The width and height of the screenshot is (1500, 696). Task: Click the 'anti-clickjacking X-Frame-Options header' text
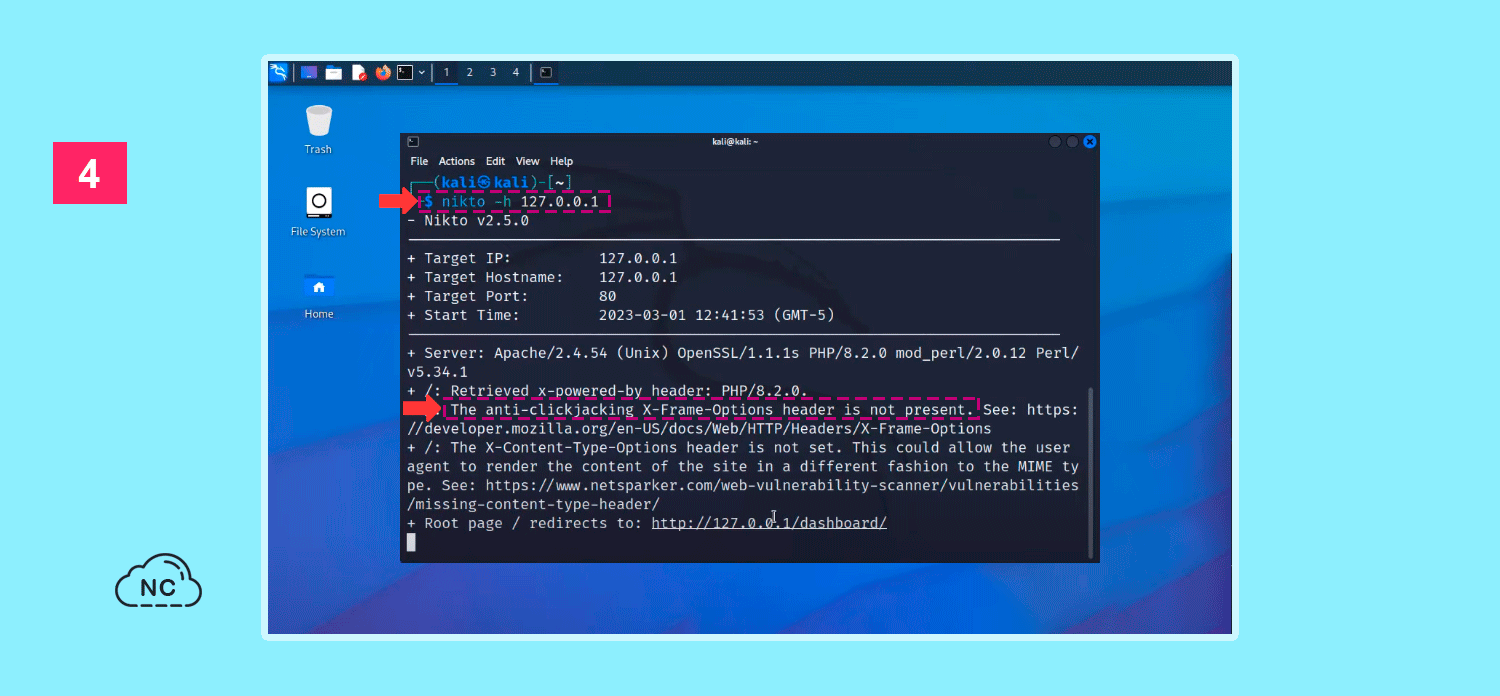pyautogui.click(x=710, y=410)
